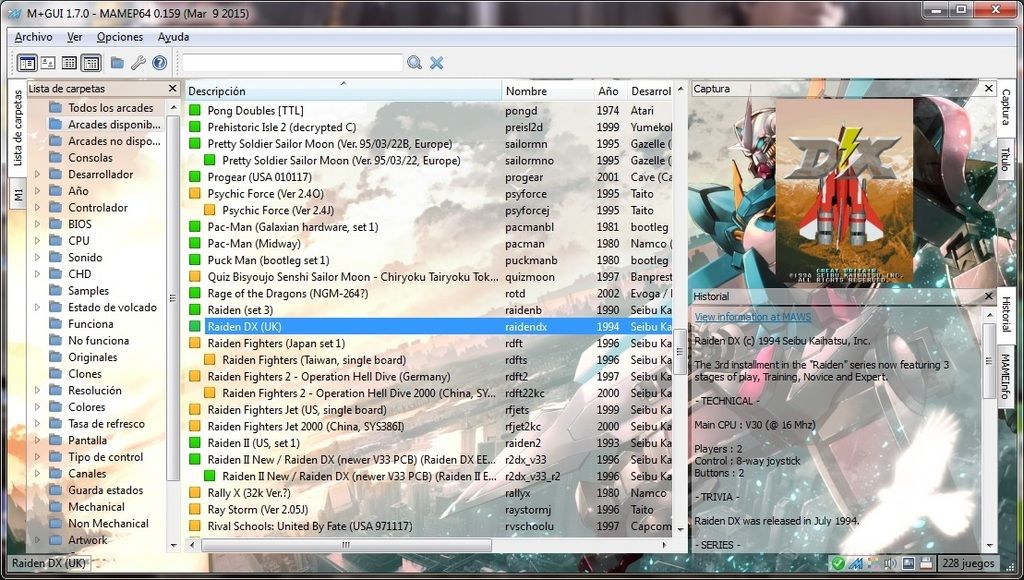The height and width of the screenshot is (580, 1024).
Task: Expand the CPU folder tree node
Action: click(x=37, y=241)
